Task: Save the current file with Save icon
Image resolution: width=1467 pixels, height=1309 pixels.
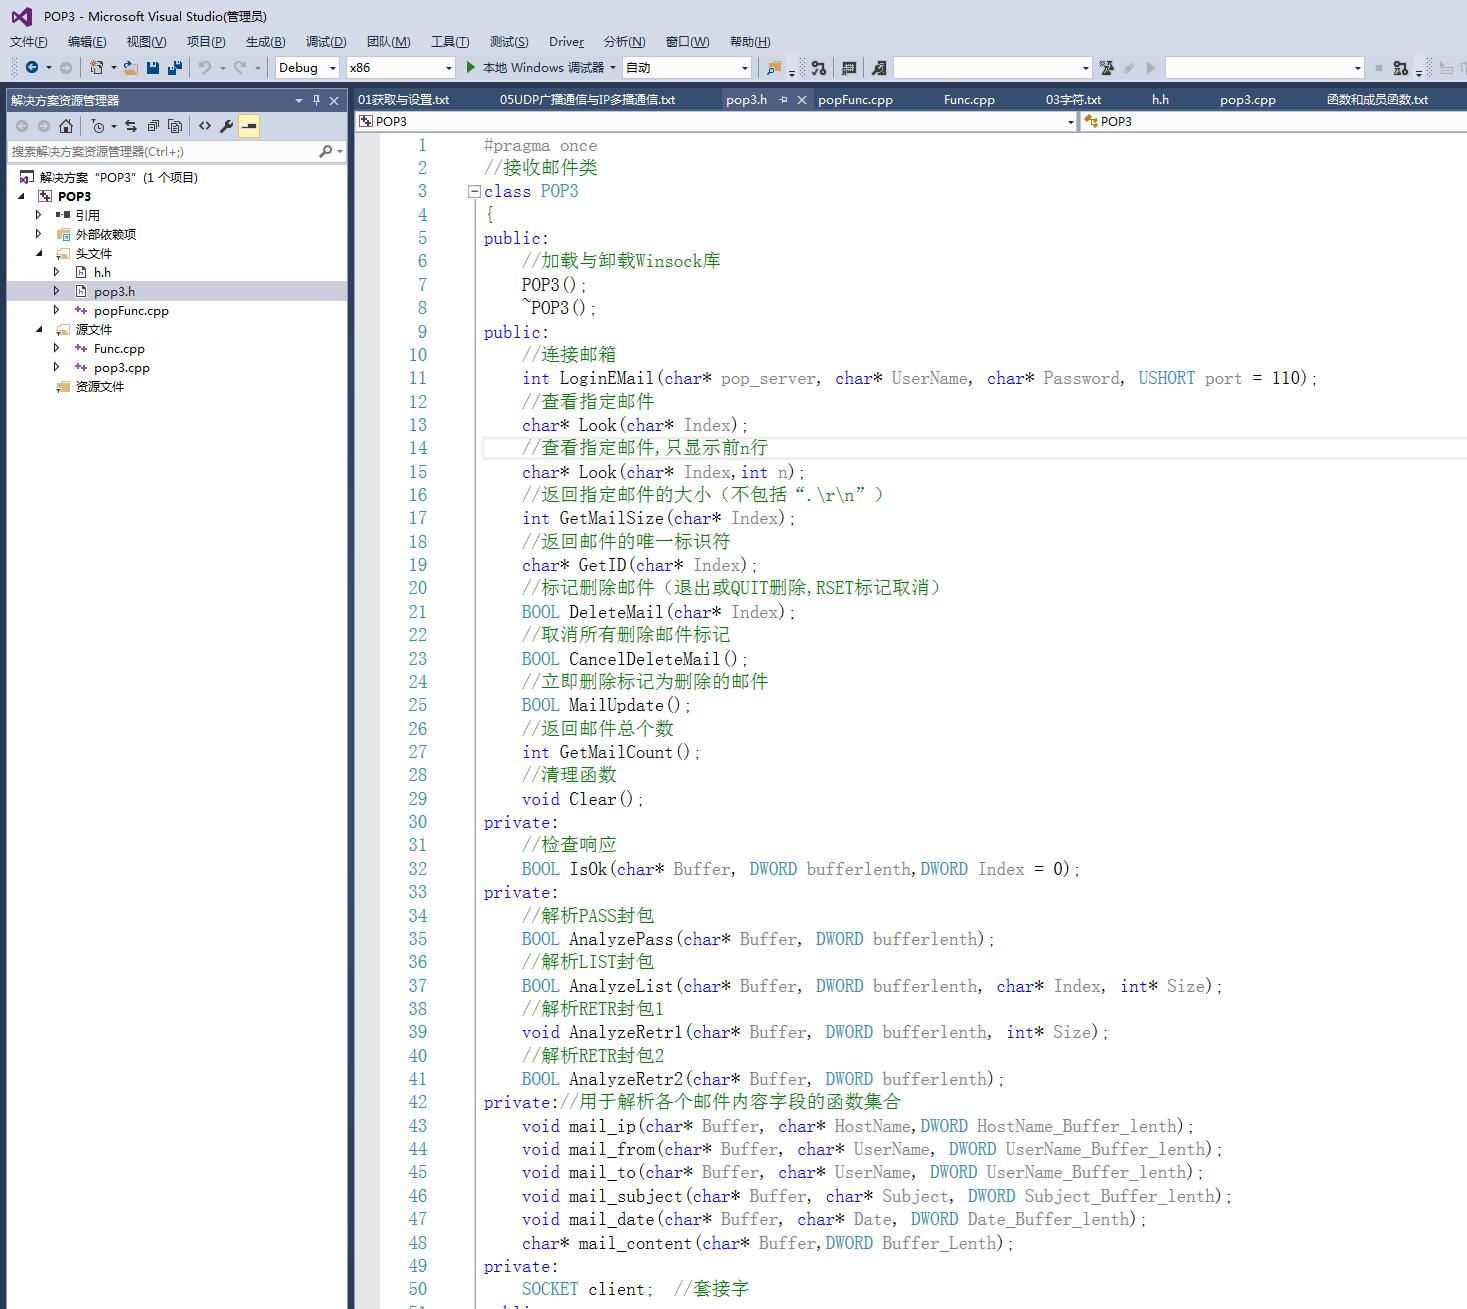Action: tap(153, 67)
